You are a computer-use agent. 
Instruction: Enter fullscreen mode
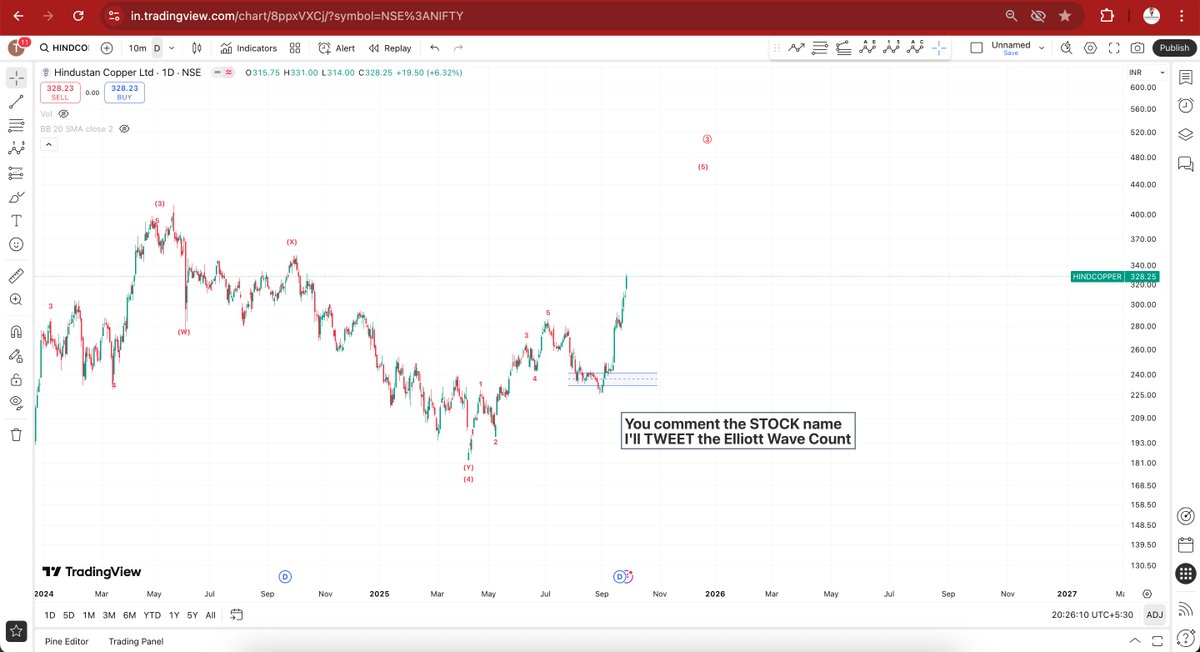coord(1114,47)
